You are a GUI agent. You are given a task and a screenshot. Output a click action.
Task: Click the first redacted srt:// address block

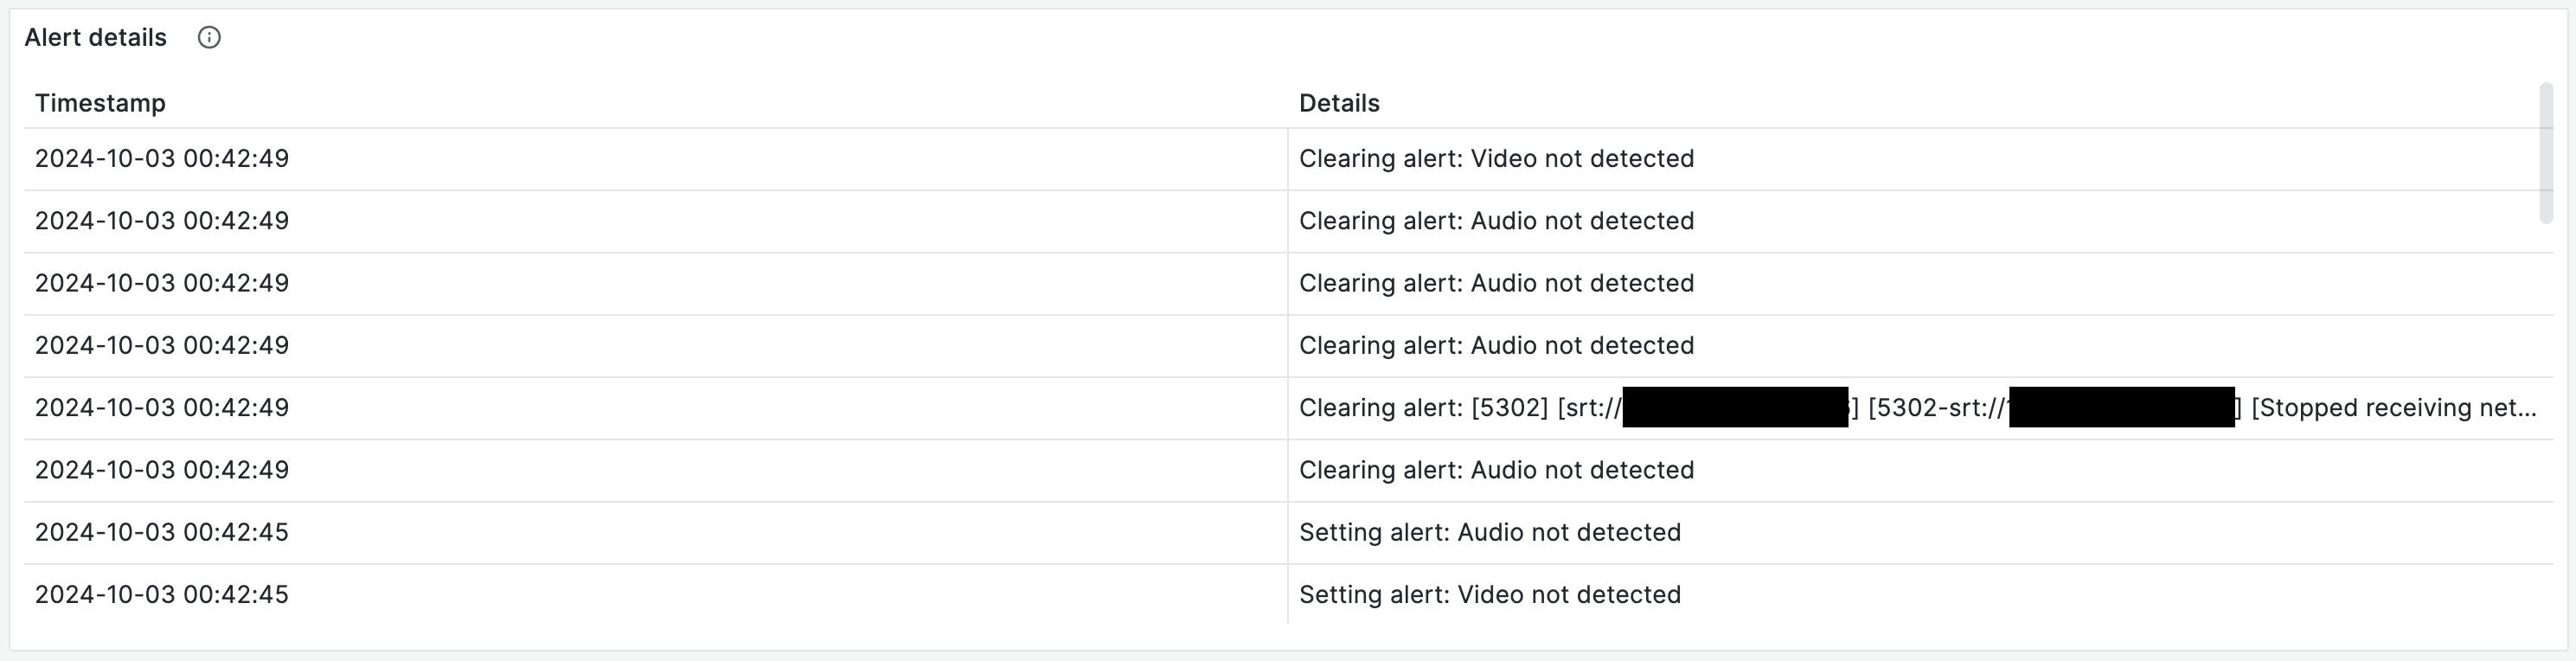pos(1735,408)
